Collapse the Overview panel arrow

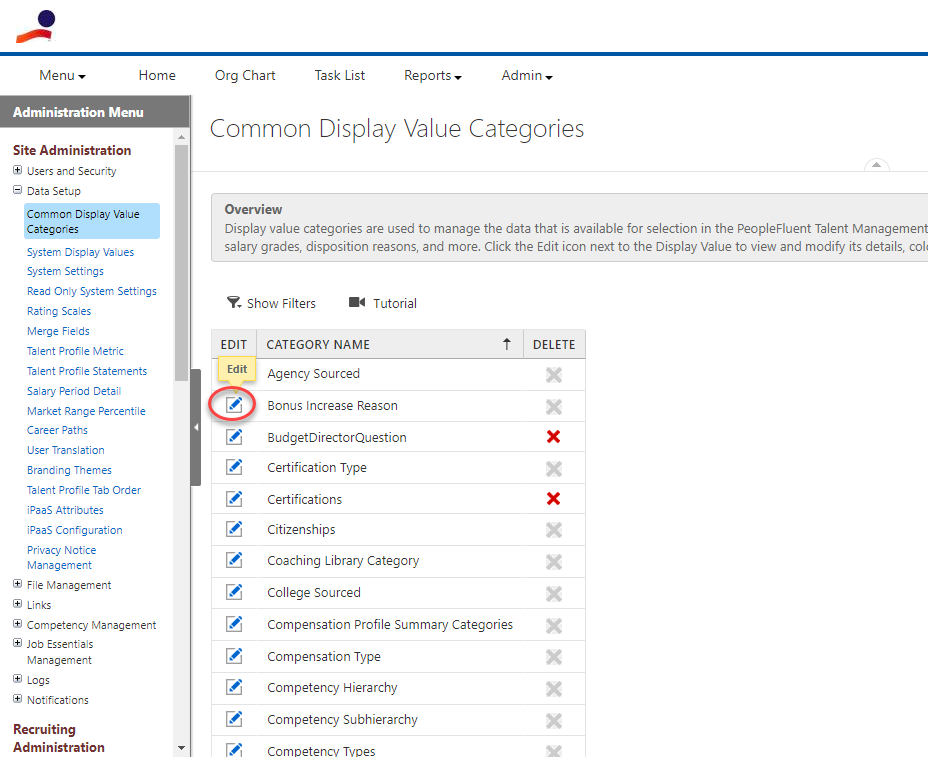(x=877, y=165)
